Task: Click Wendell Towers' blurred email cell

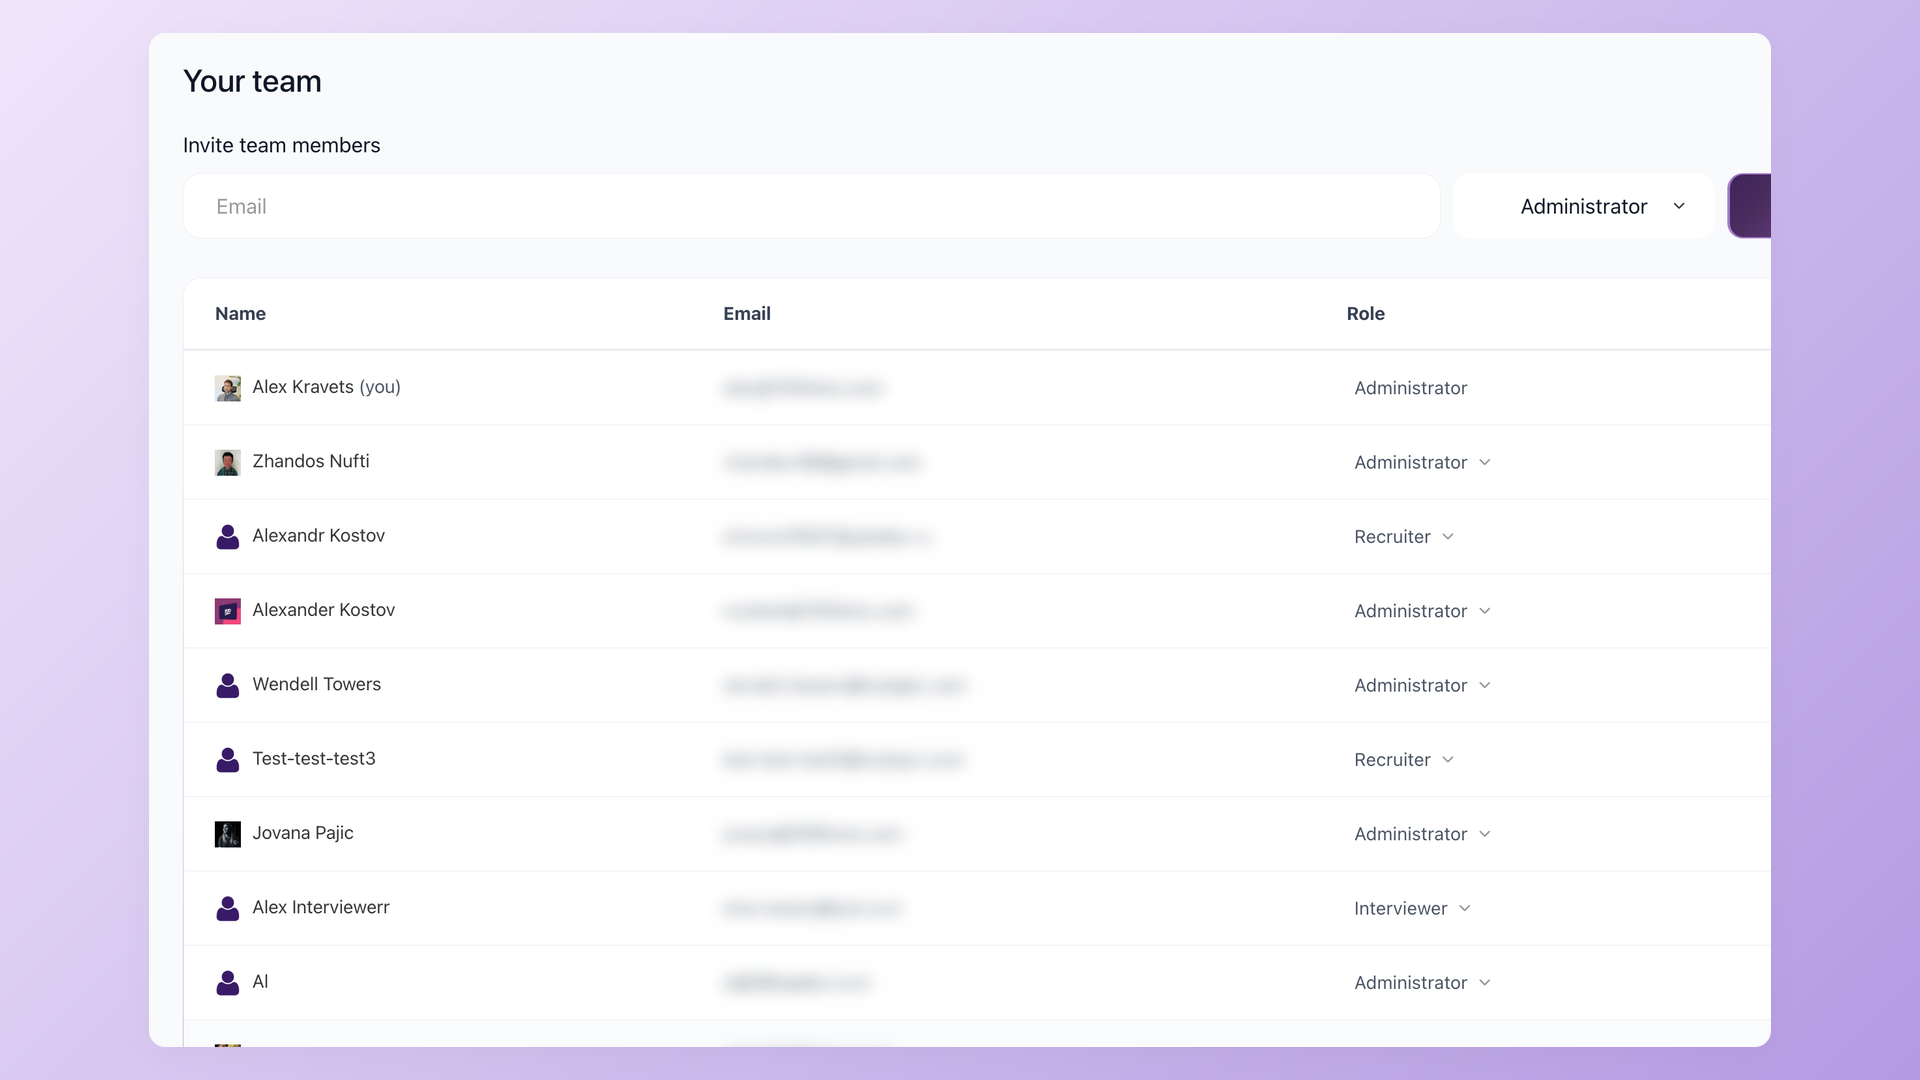Action: coord(844,685)
